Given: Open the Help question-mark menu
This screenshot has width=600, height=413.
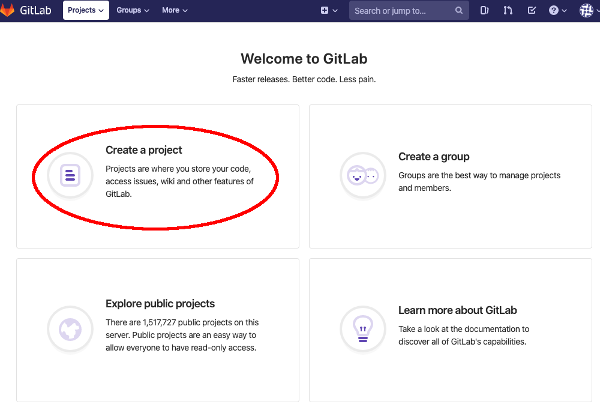Looking at the screenshot, I should (x=558, y=10).
